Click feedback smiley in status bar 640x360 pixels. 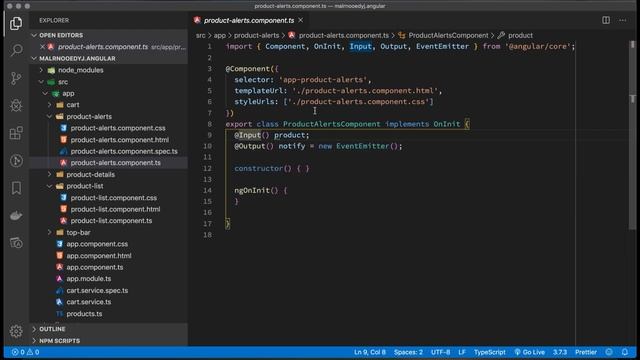point(609,352)
